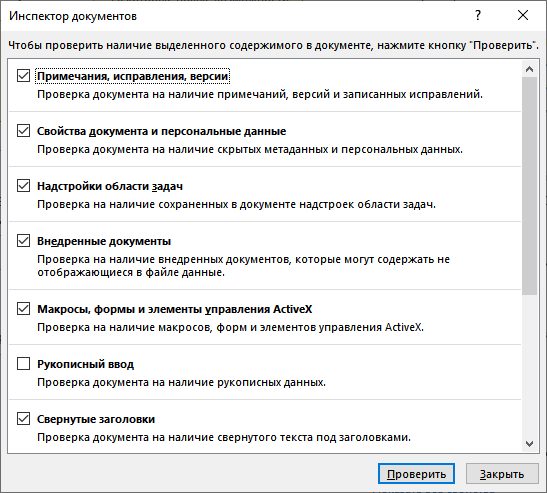Uncheck the Примечания, исправления, версии checkbox
The width and height of the screenshot is (547, 493).
23,76
